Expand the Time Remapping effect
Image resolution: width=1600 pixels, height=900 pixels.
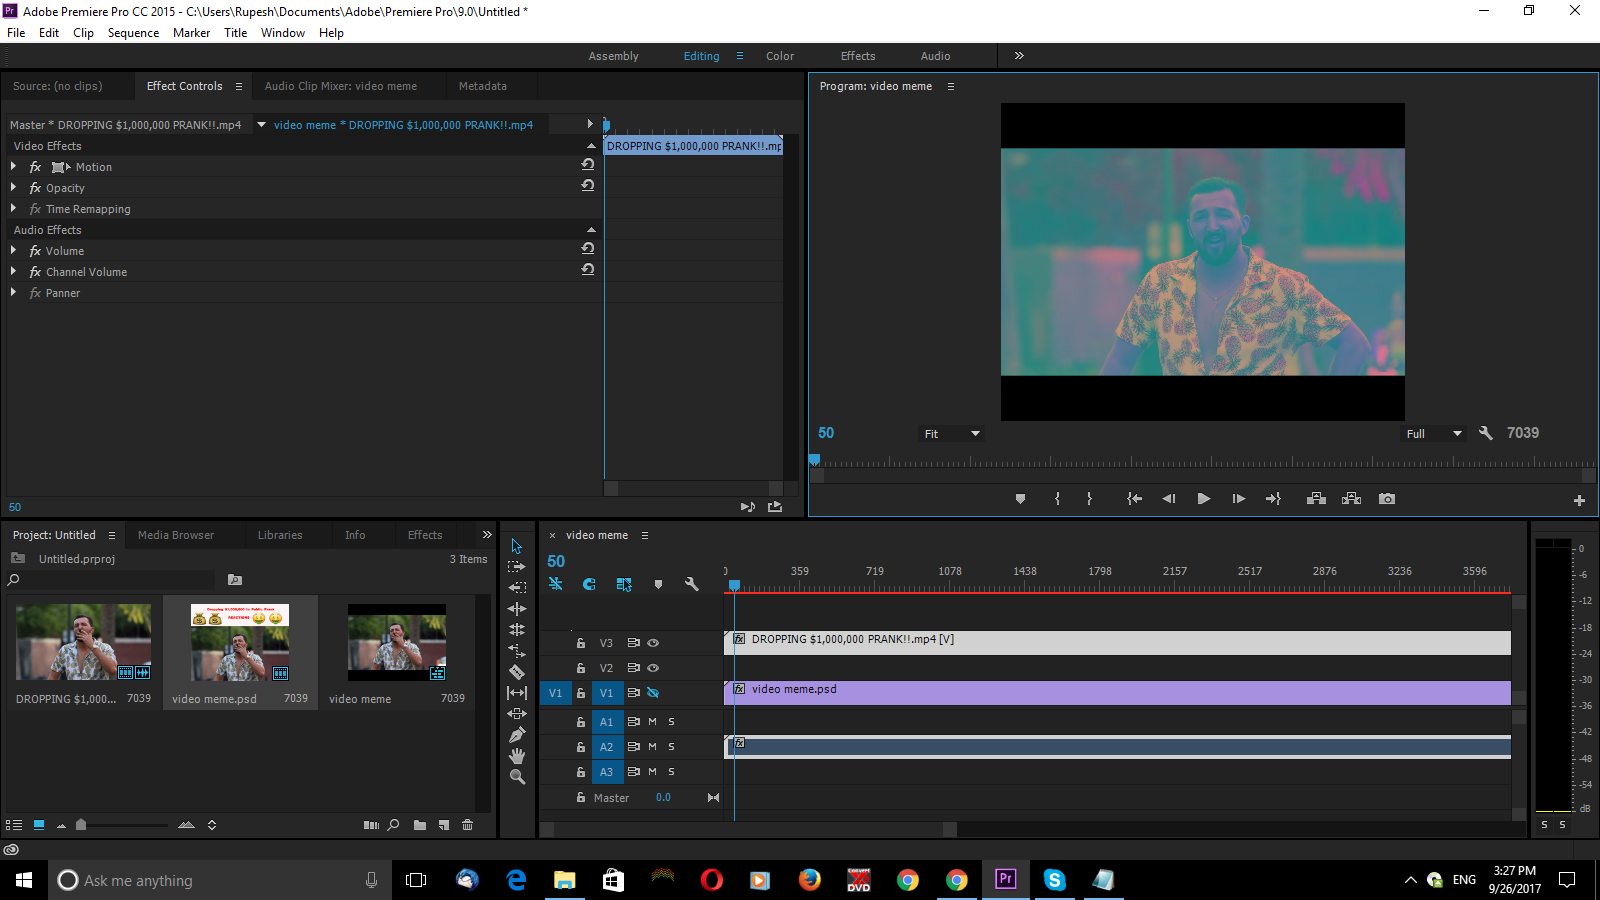click(13, 208)
